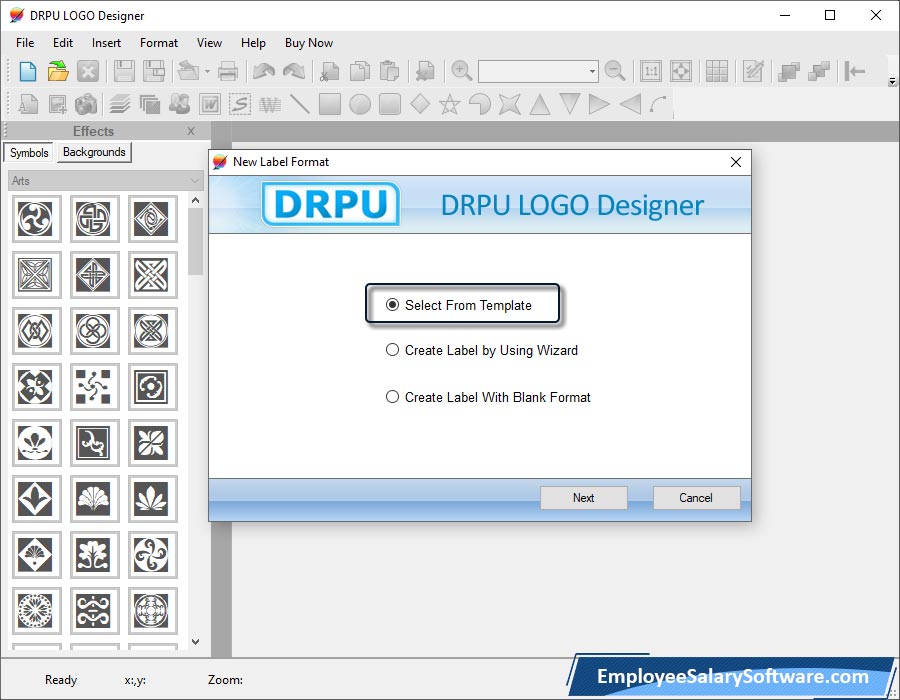Click the Next button in dialog
The image size is (900, 700).
(583, 498)
